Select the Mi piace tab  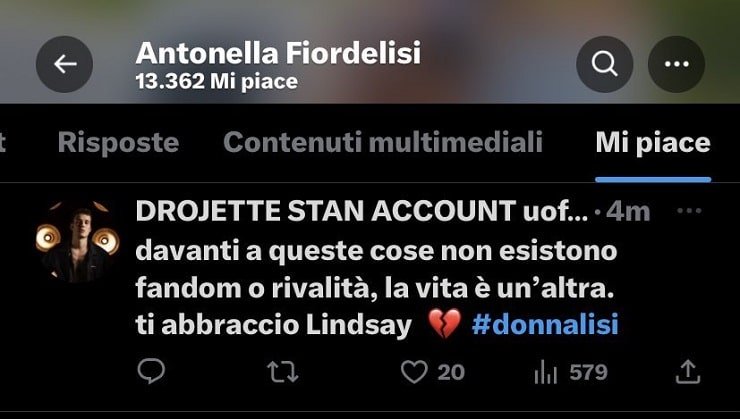click(652, 142)
